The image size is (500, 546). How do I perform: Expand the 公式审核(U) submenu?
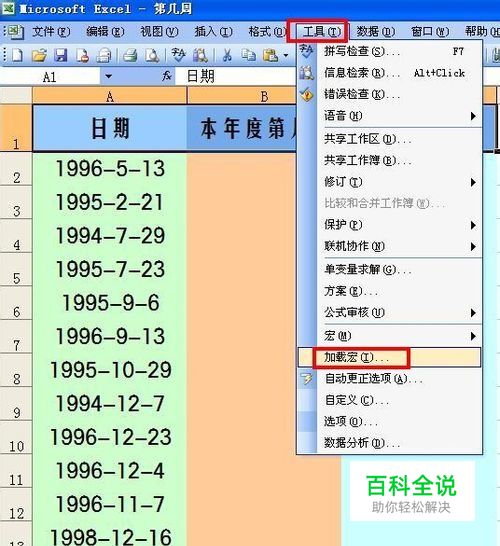[x=473, y=313]
